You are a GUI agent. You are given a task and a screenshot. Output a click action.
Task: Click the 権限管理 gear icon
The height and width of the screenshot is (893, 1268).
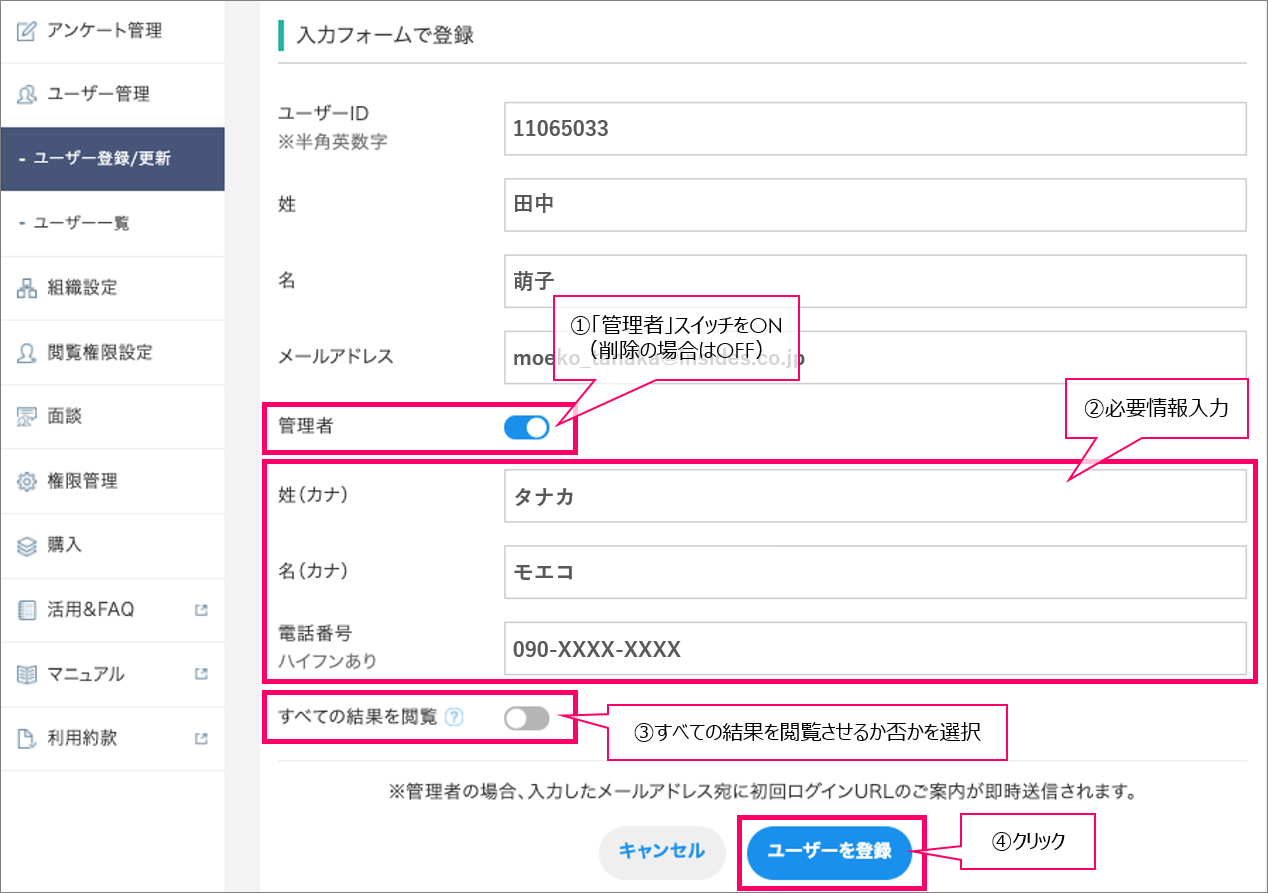tap(27, 481)
